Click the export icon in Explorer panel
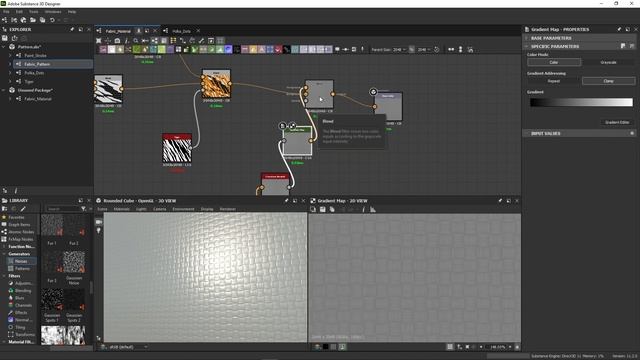 click(x=14, y=38)
